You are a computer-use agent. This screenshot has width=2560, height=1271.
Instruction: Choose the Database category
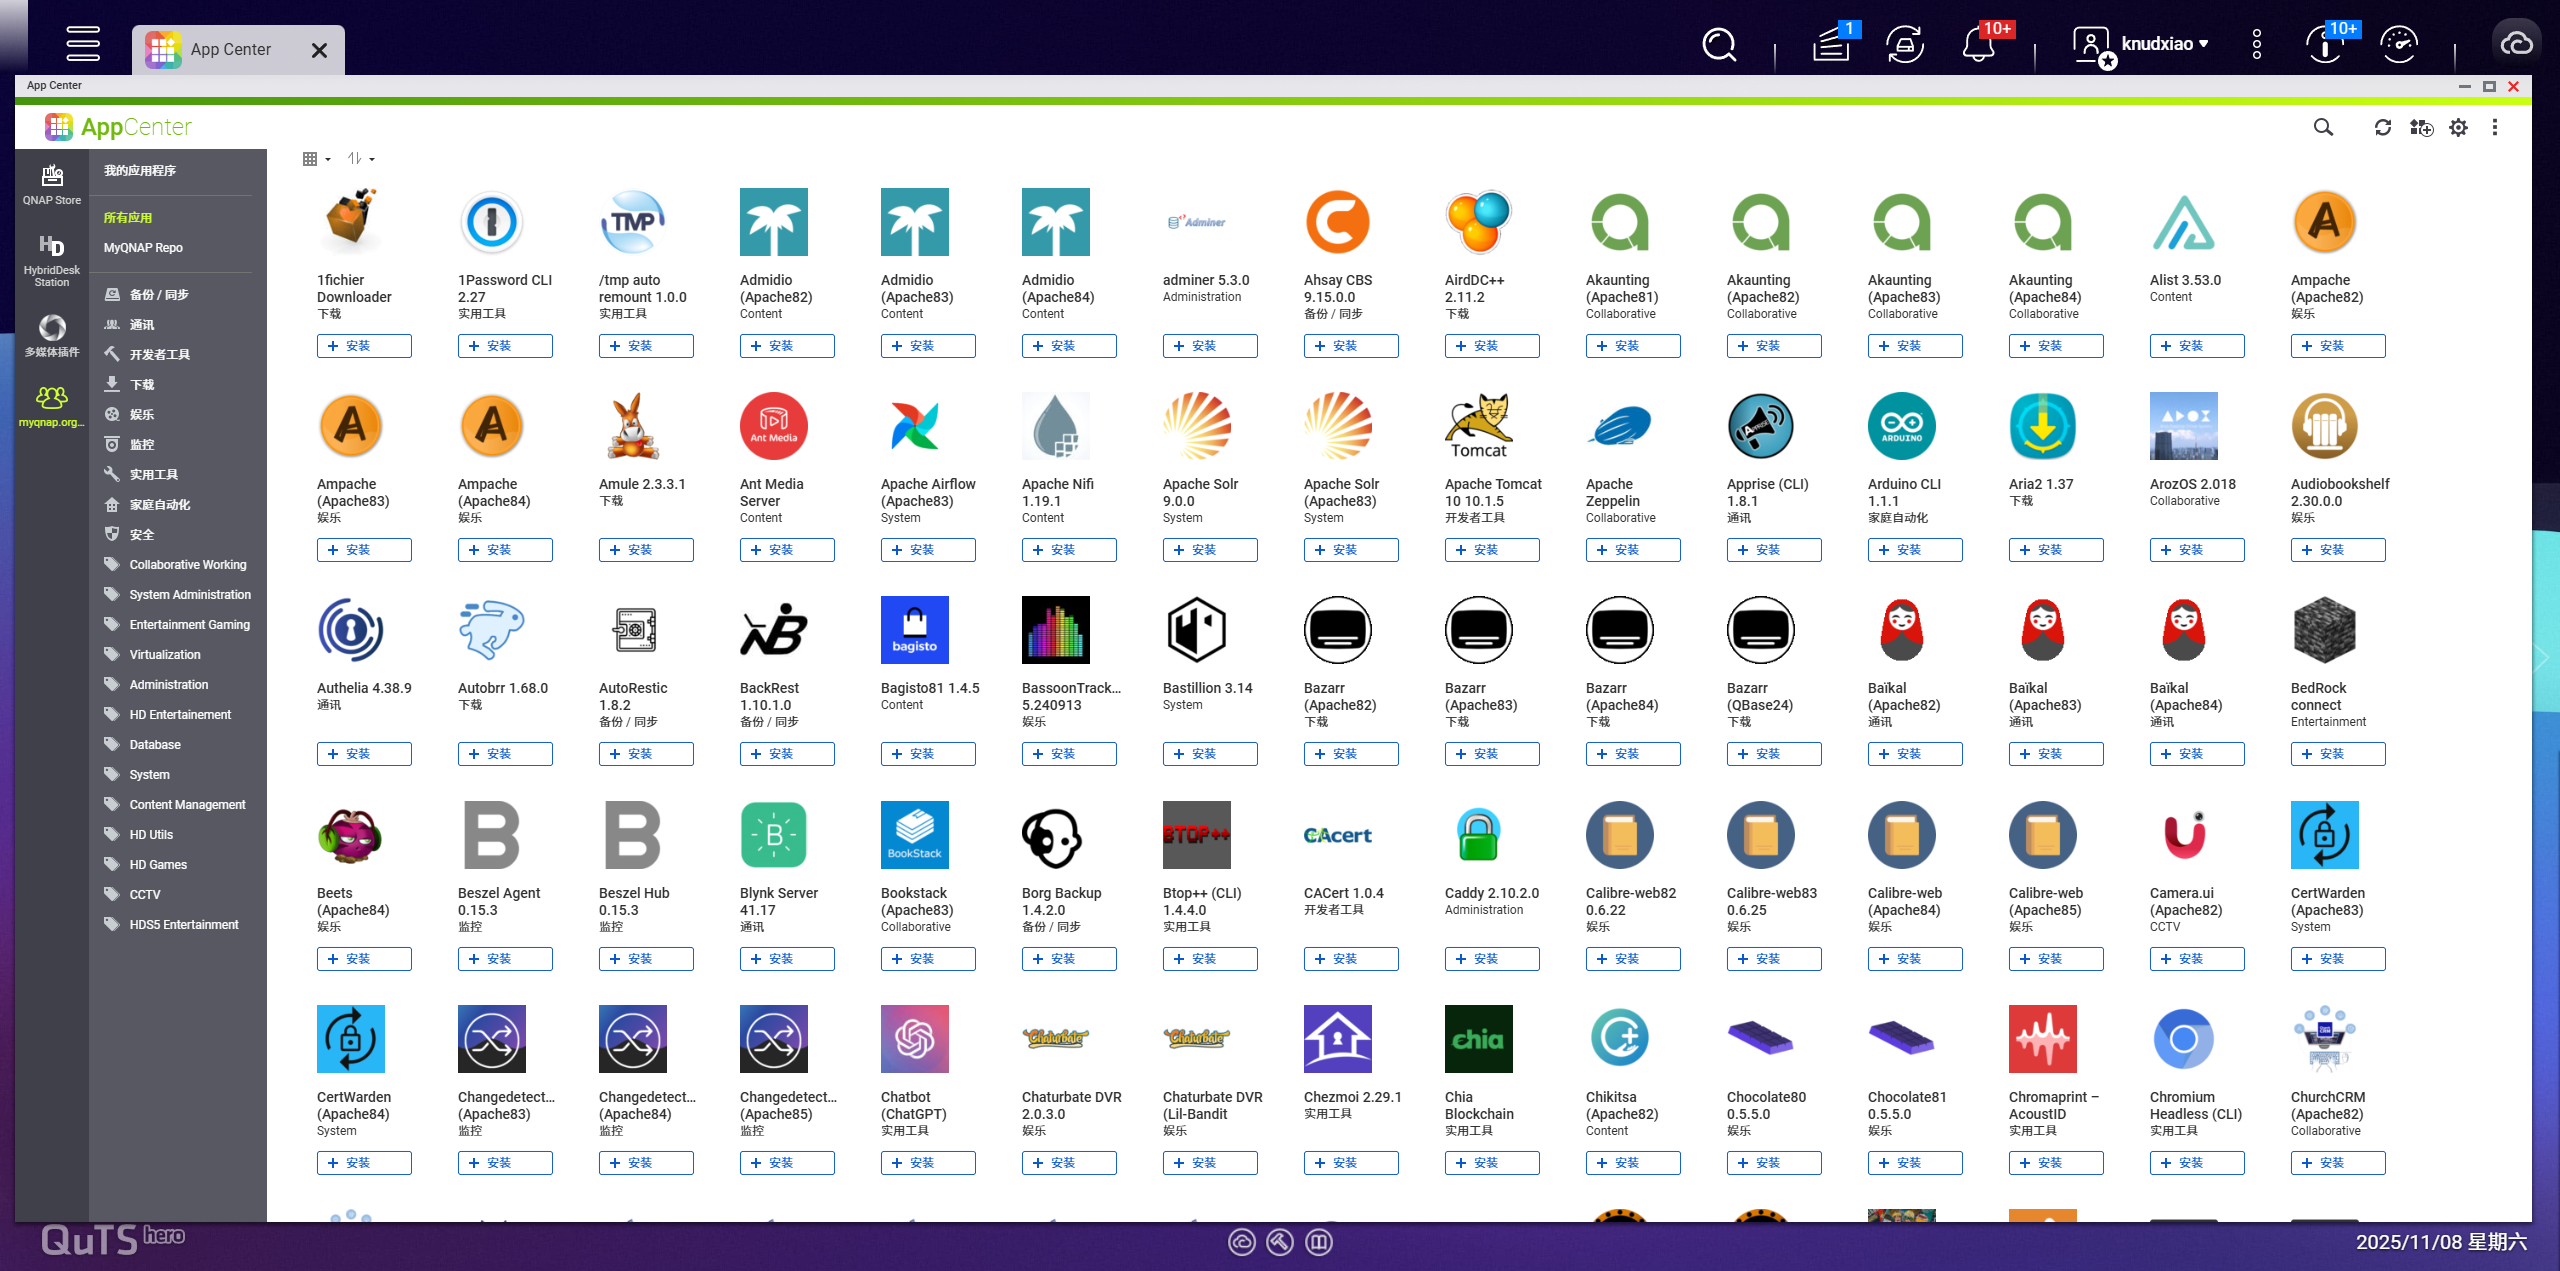[x=155, y=745]
